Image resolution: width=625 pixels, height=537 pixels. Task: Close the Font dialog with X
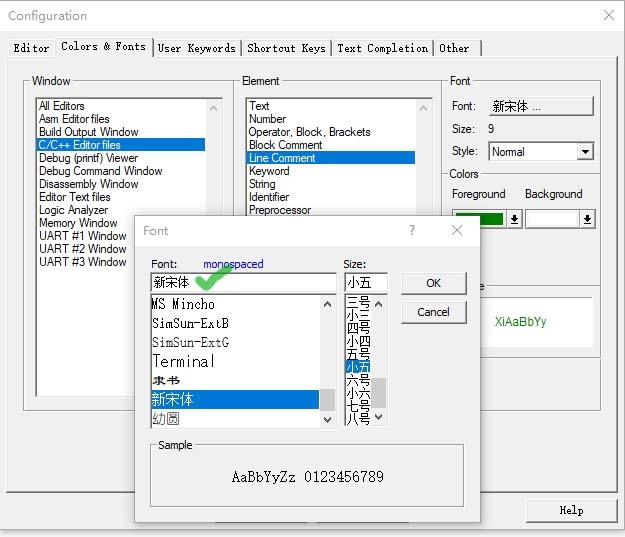pos(457,230)
